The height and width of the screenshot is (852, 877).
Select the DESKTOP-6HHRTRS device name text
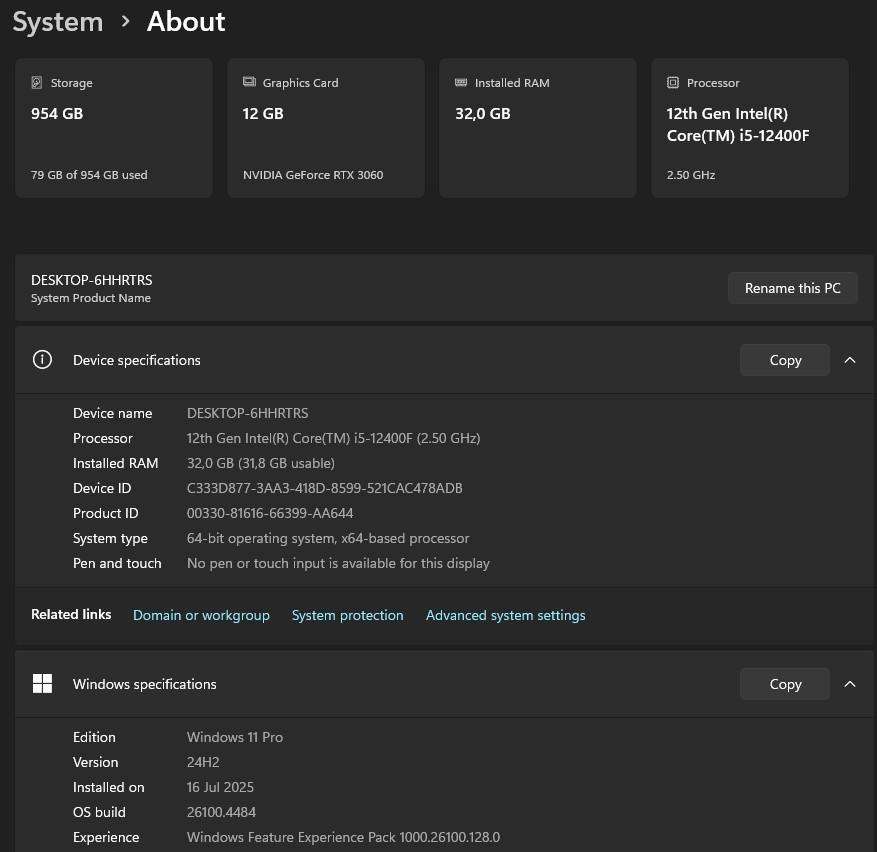tap(91, 280)
